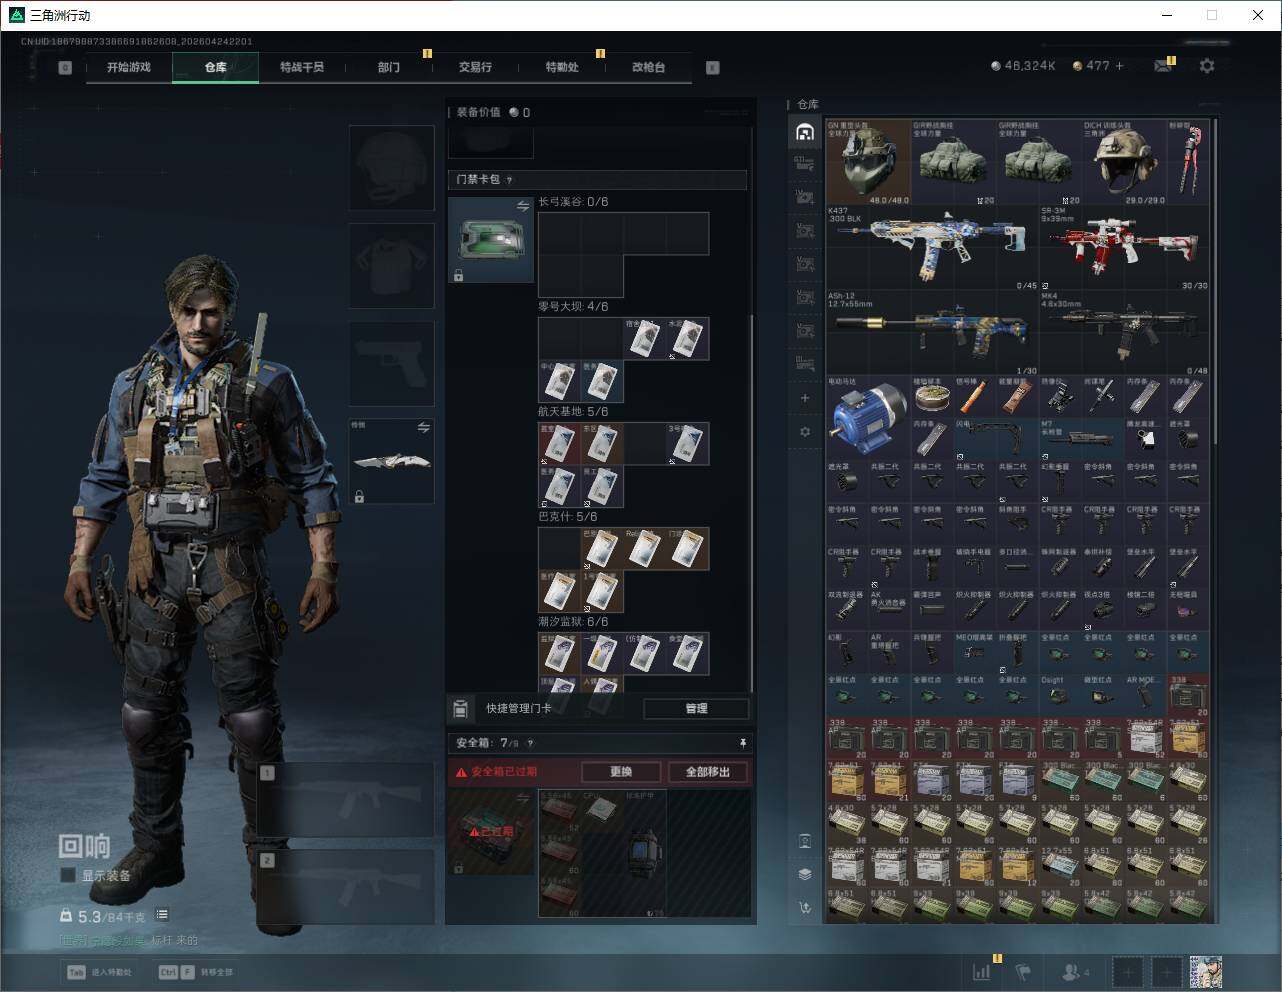Add more of the 477 currency
Viewport: 1282px width, 992px height.
[1119, 66]
